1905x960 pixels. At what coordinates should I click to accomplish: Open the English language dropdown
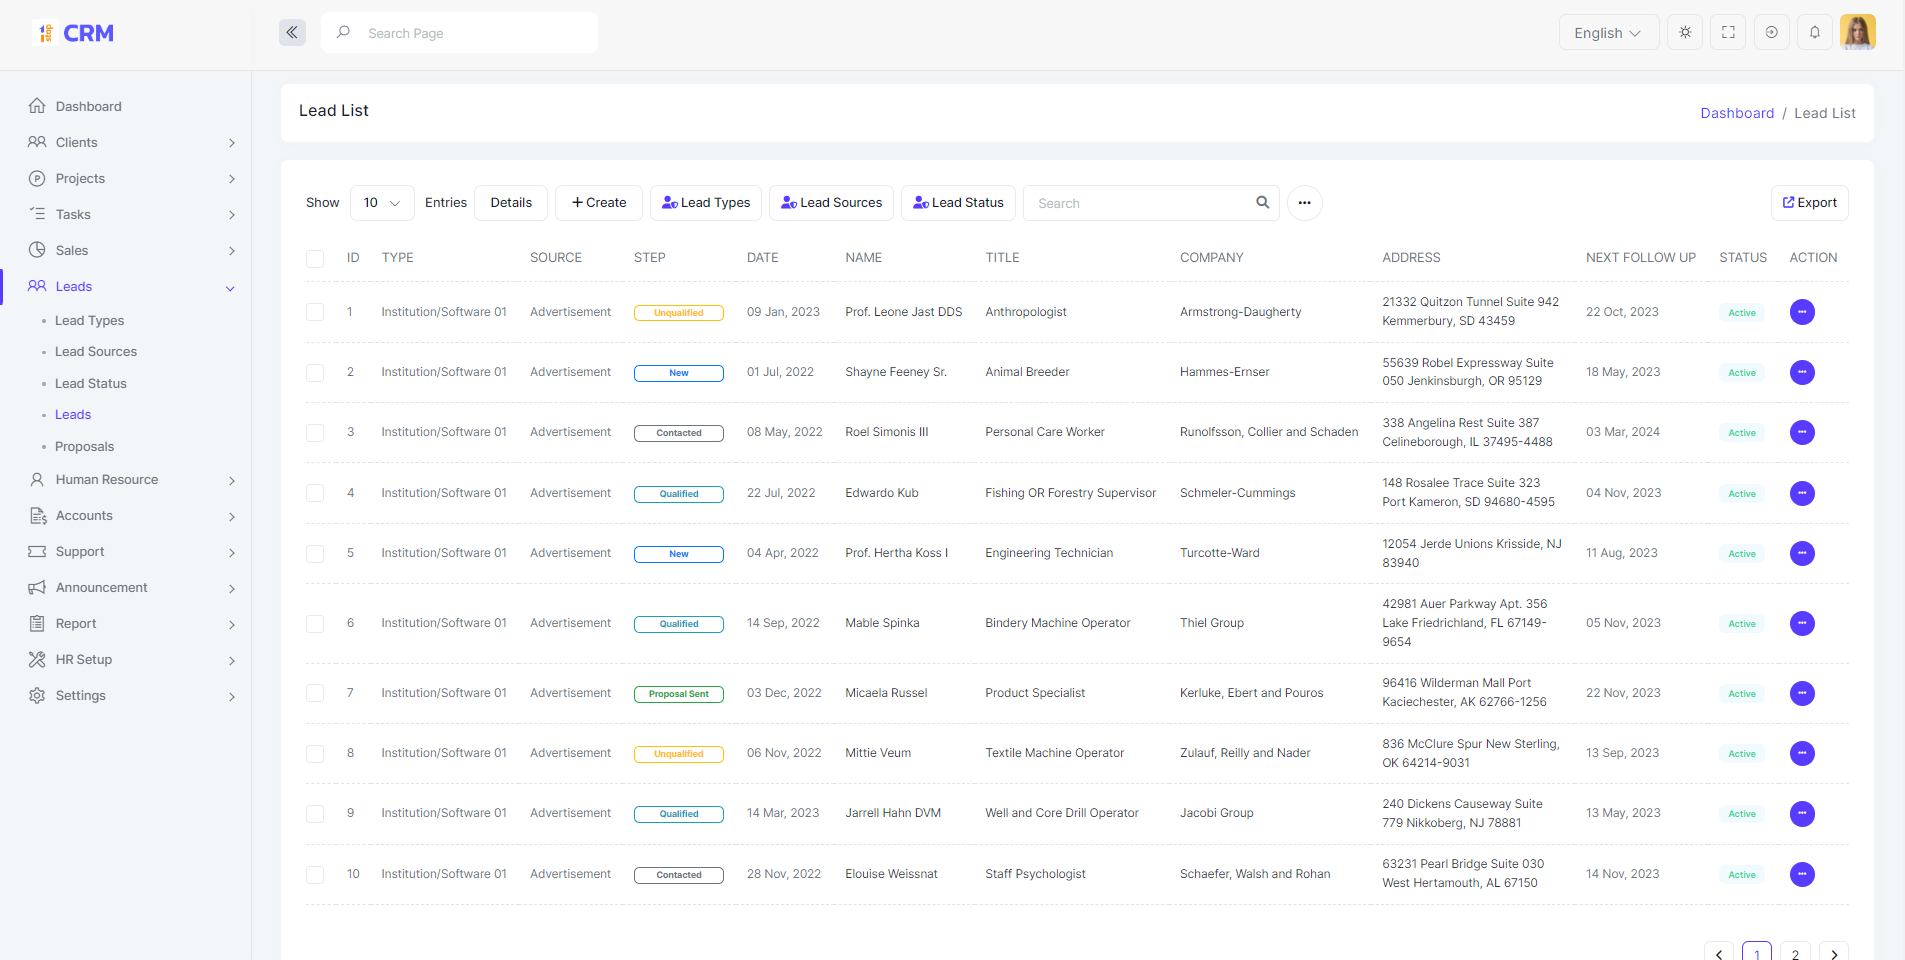coord(1608,32)
